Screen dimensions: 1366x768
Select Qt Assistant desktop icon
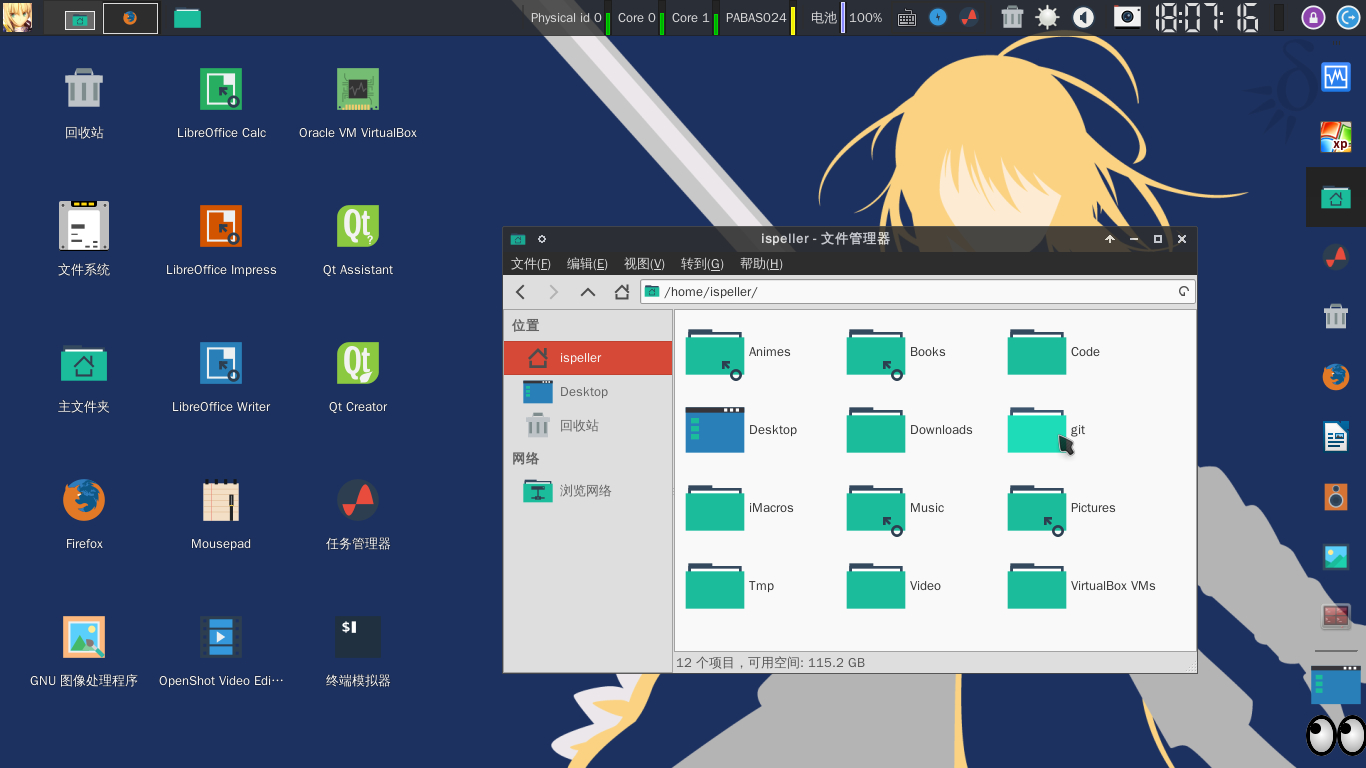tap(358, 241)
